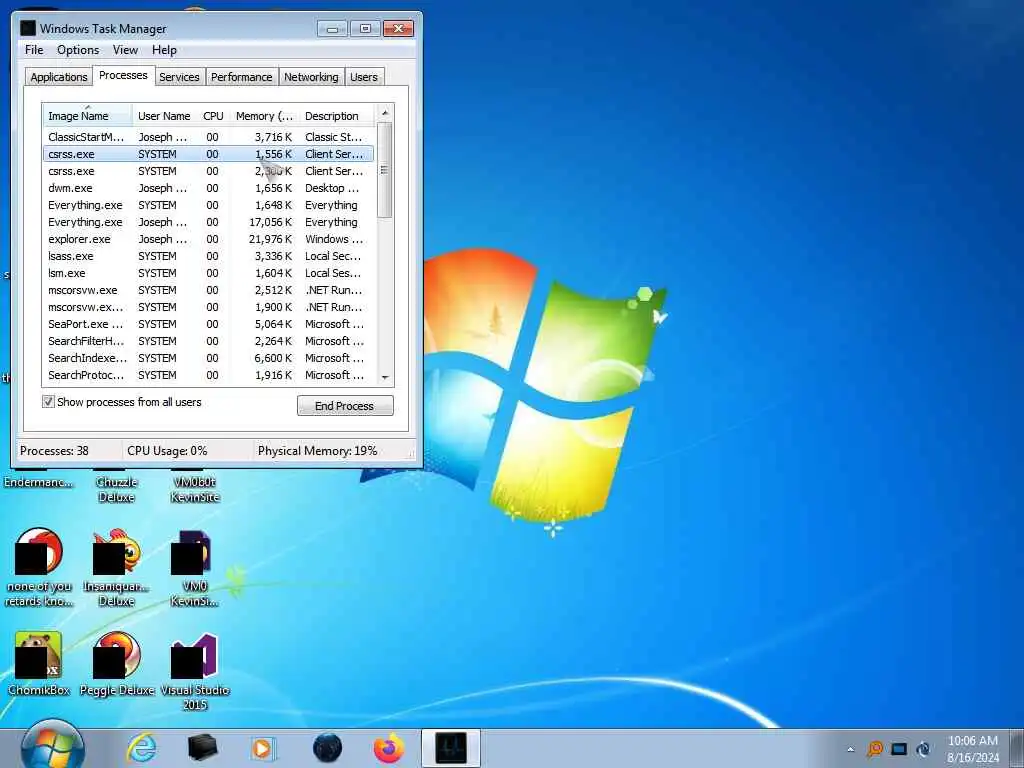
Task: Sort by CPU column header
Action: coord(213,116)
